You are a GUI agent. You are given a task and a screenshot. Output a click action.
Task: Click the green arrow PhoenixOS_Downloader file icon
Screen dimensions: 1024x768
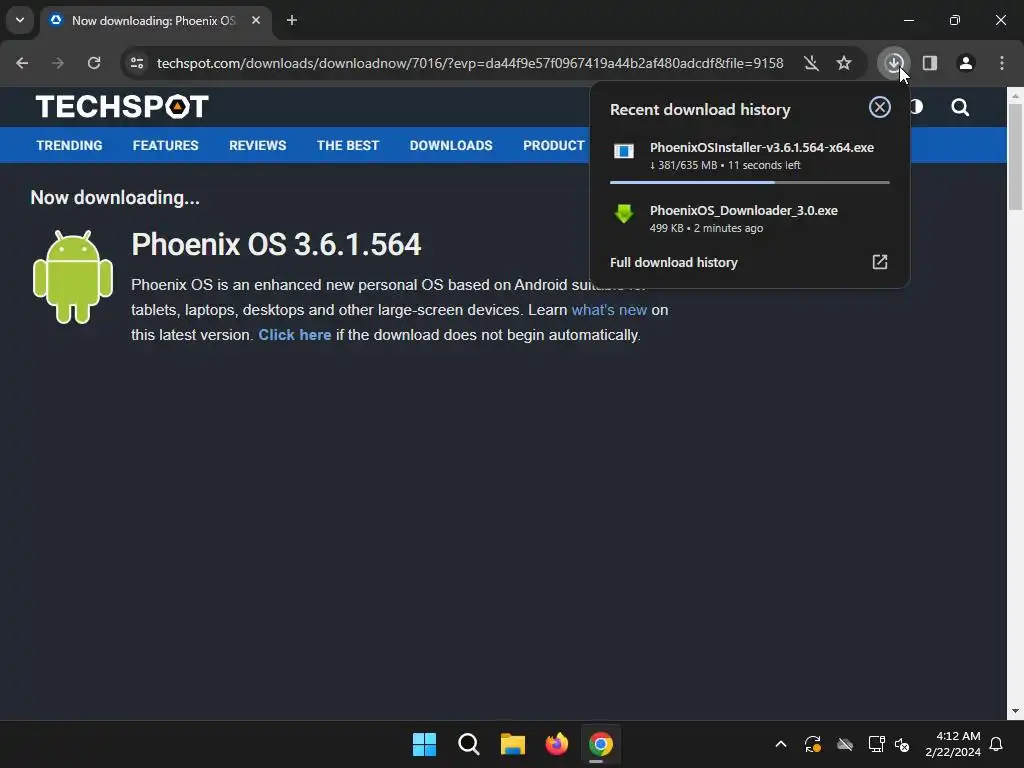coord(624,214)
